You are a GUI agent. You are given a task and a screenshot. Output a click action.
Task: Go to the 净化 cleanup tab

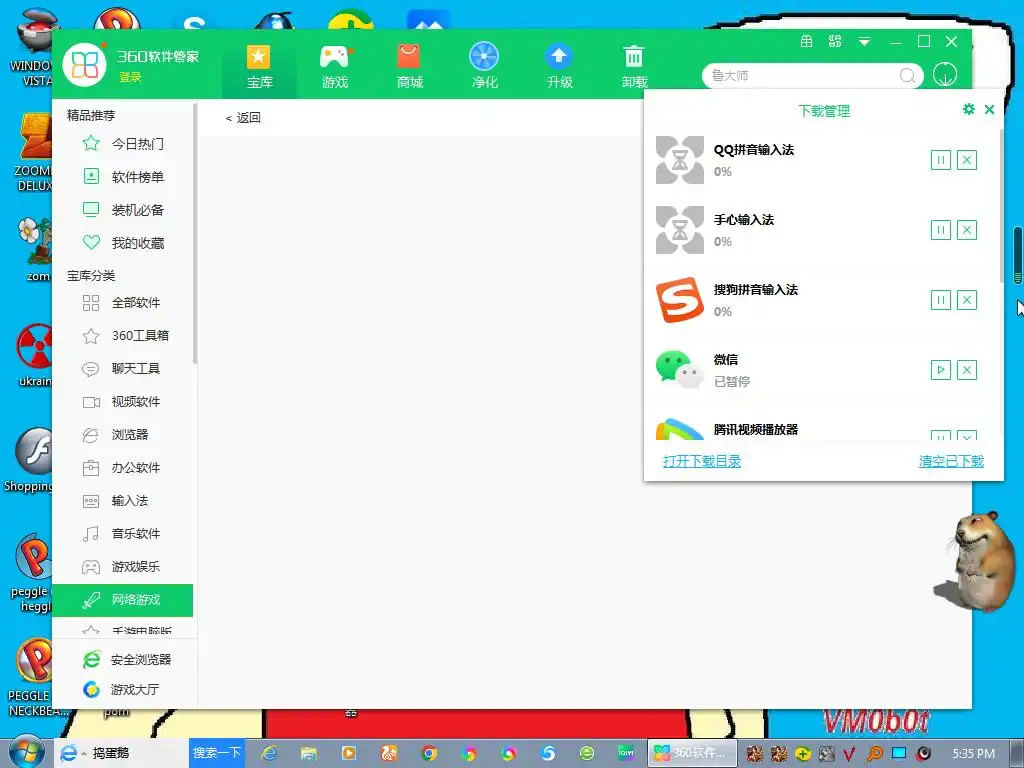coord(484,67)
